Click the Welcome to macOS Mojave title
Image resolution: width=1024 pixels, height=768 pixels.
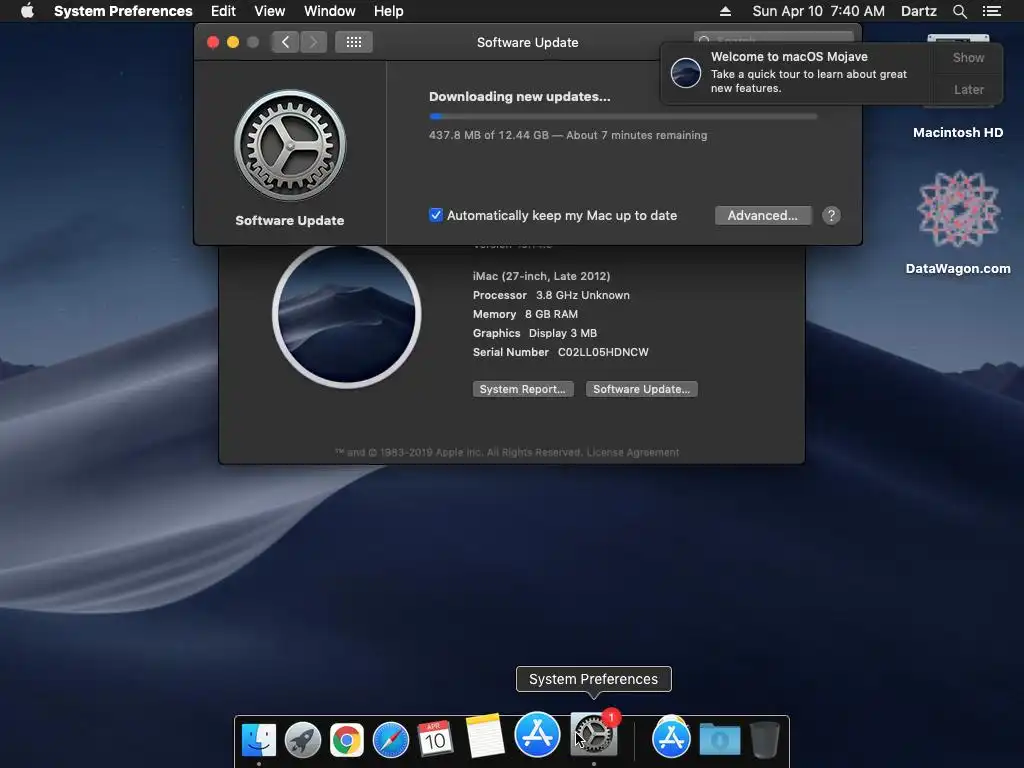point(789,57)
